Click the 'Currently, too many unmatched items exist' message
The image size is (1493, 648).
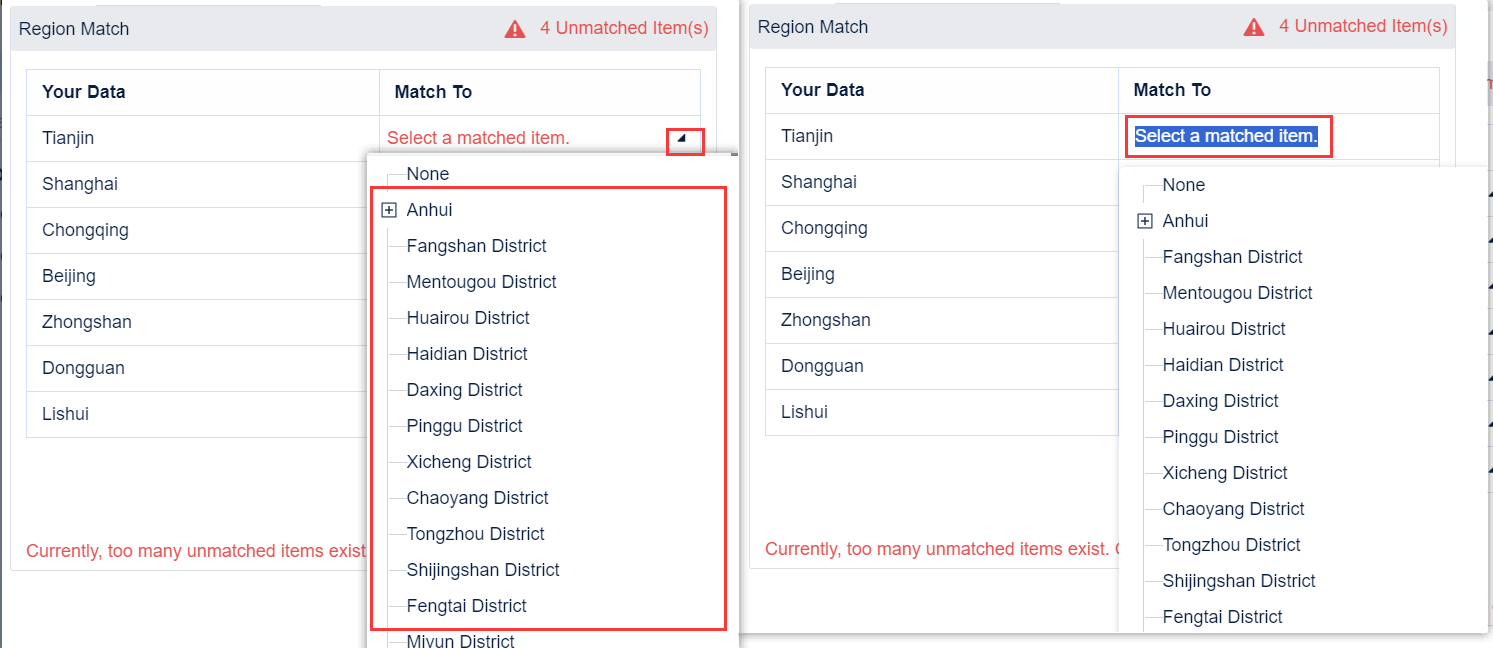click(196, 551)
